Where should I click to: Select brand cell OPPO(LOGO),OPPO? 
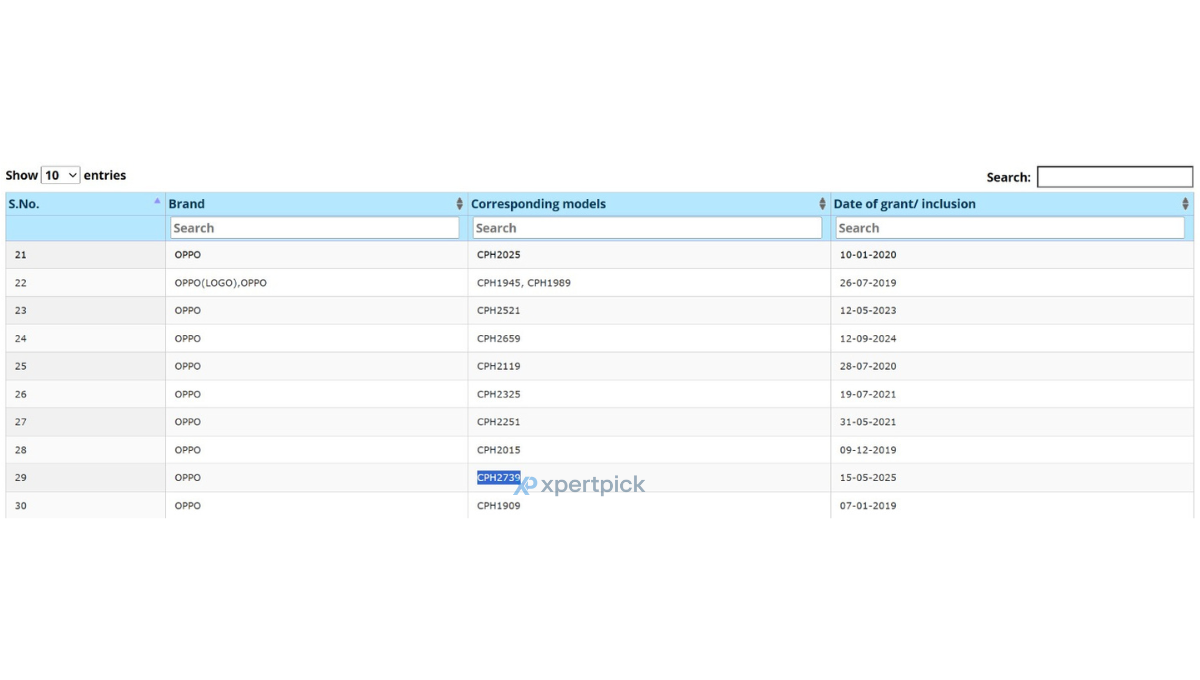(316, 283)
